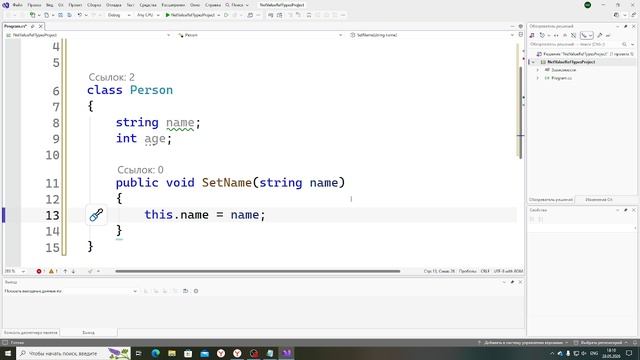The image size is (640, 360).
Task: Switch to the Обозреватель решений panel tab
Action: click(x=551, y=200)
